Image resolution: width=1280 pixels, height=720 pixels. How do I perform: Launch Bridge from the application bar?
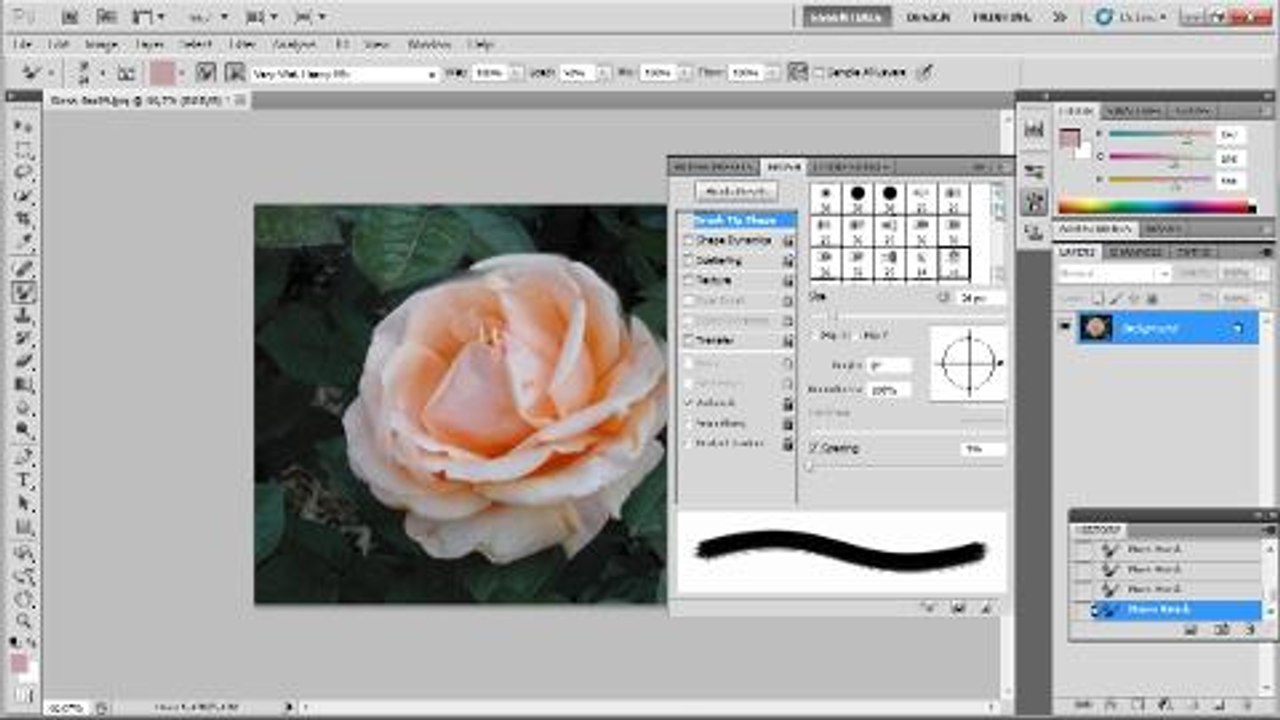pyautogui.click(x=70, y=17)
